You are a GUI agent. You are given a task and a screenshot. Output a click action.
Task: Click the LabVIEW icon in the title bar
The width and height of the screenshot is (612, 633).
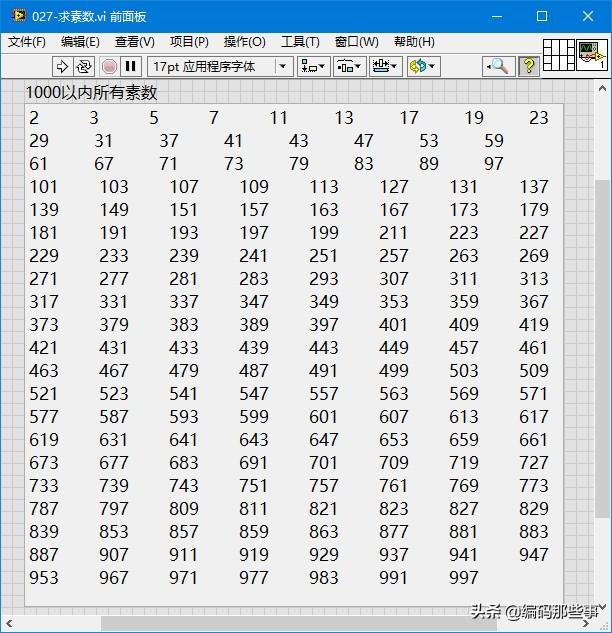click(19, 16)
